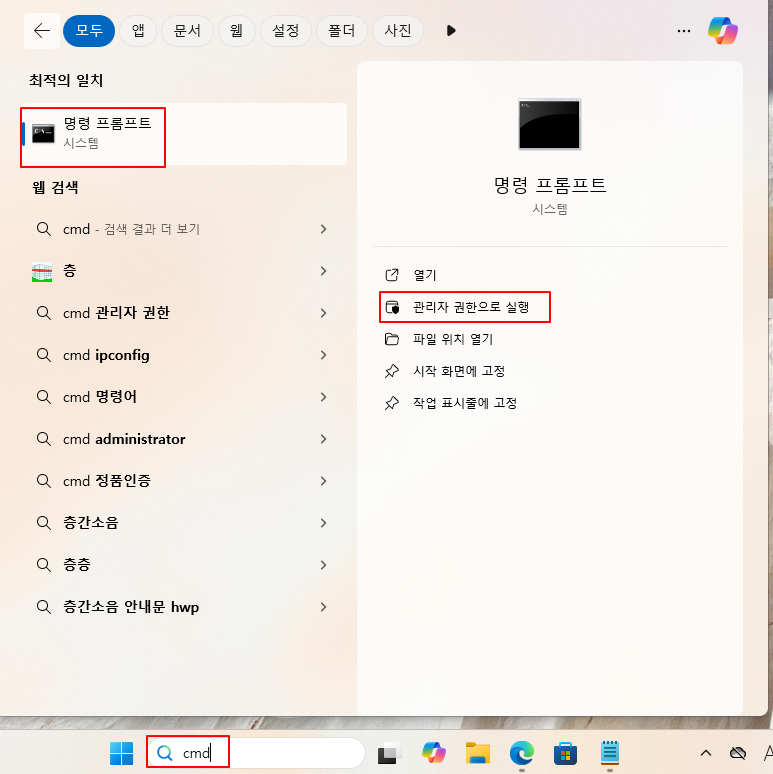Viewport: 773px width, 774px height.
Task: Open Microsoft Edge from the taskbar
Action: pyautogui.click(x=522, y=753)
